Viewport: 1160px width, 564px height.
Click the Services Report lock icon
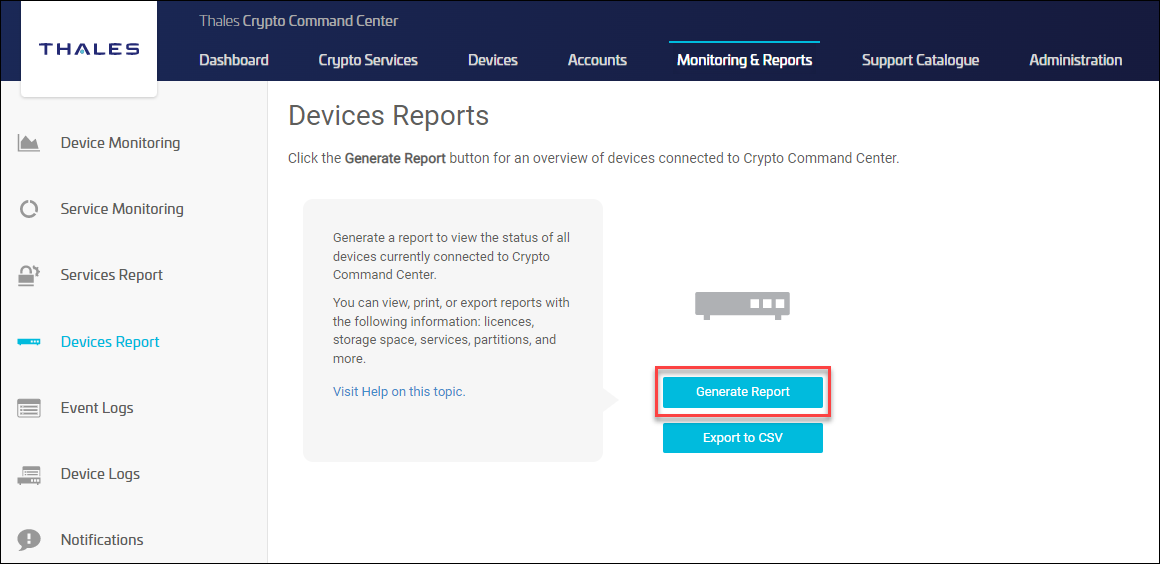pos(29,275)
